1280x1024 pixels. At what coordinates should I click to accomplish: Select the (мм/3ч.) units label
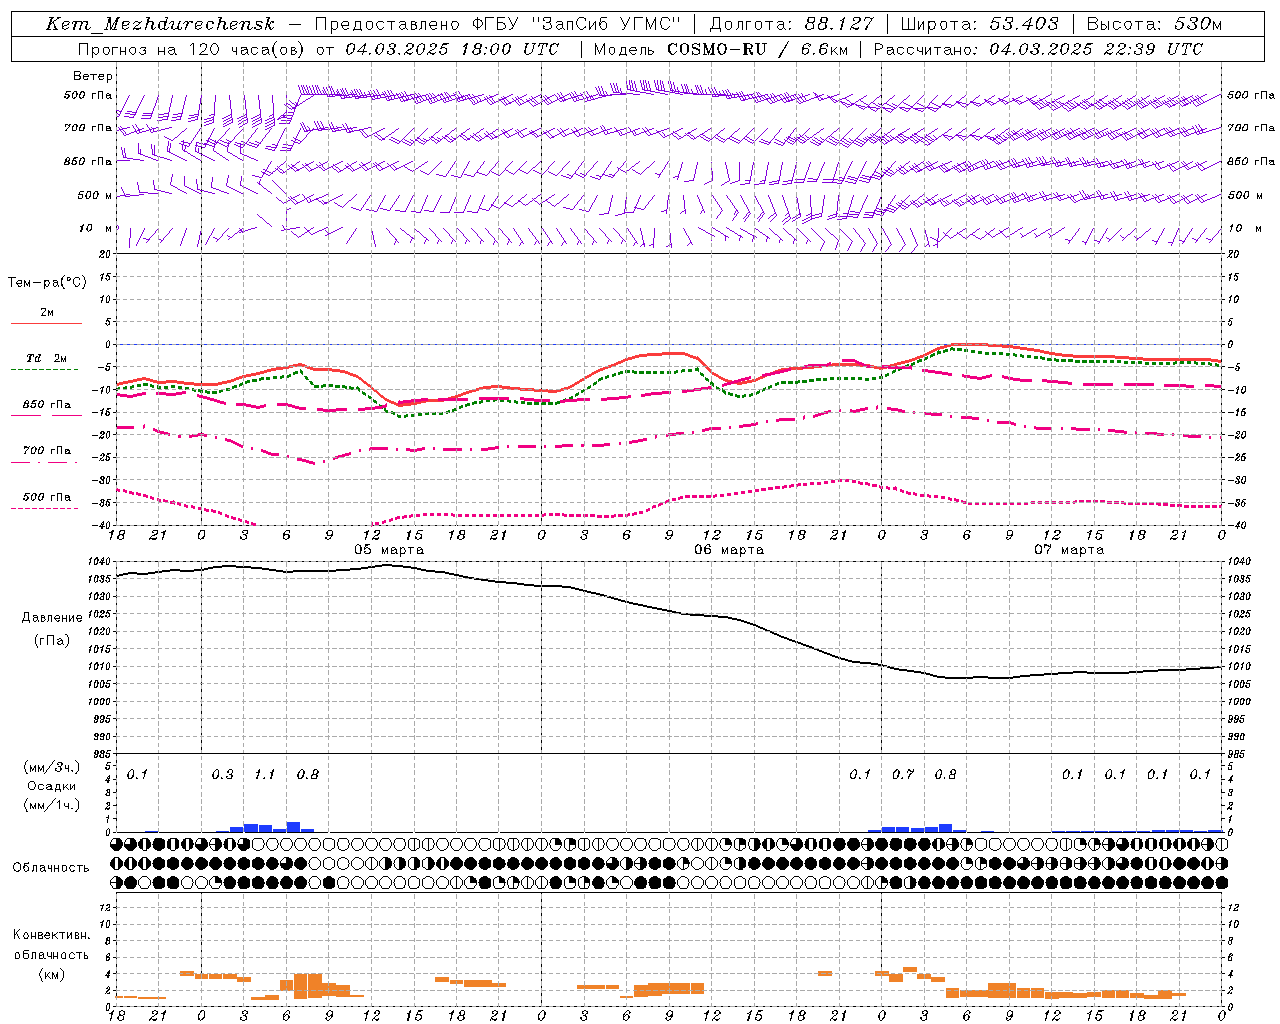pyautogui.click(x=52, y=767)
